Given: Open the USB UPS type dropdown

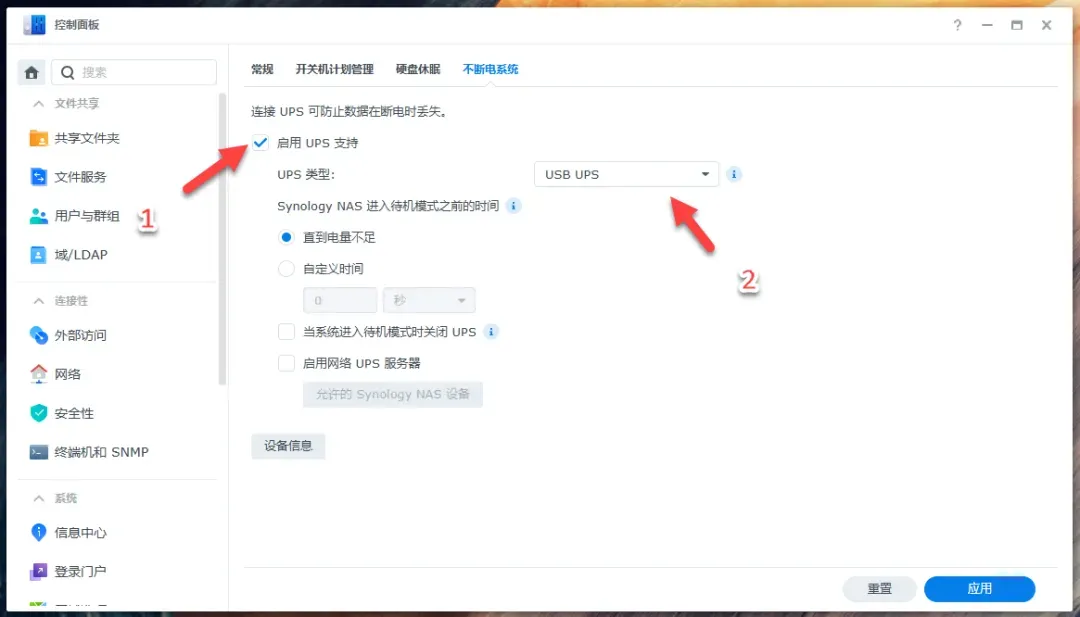Looking at the screenshot, I should tap(626, 174).
